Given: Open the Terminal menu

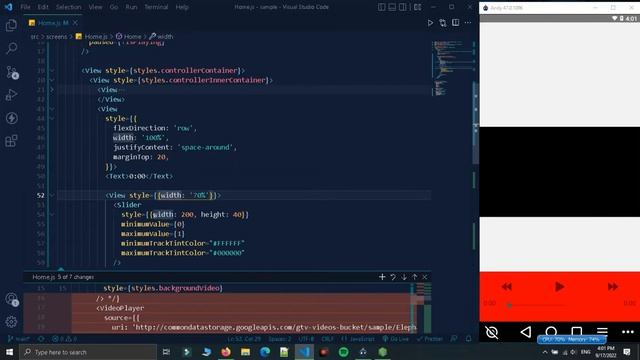Looking at the screenshot, I should [156, 7].
